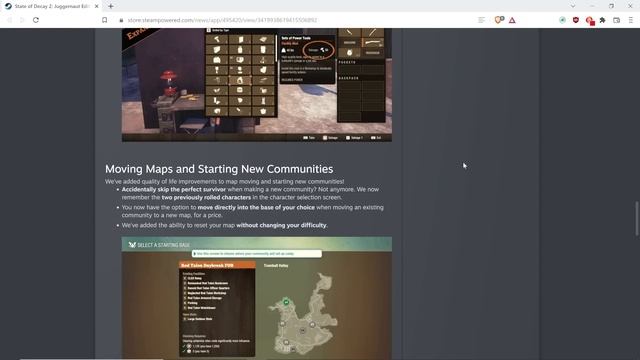Click the page vertical scrollbar thumb
Image resolution: width=640 pixels, height=360 pixels.
[x=637, y=218]
